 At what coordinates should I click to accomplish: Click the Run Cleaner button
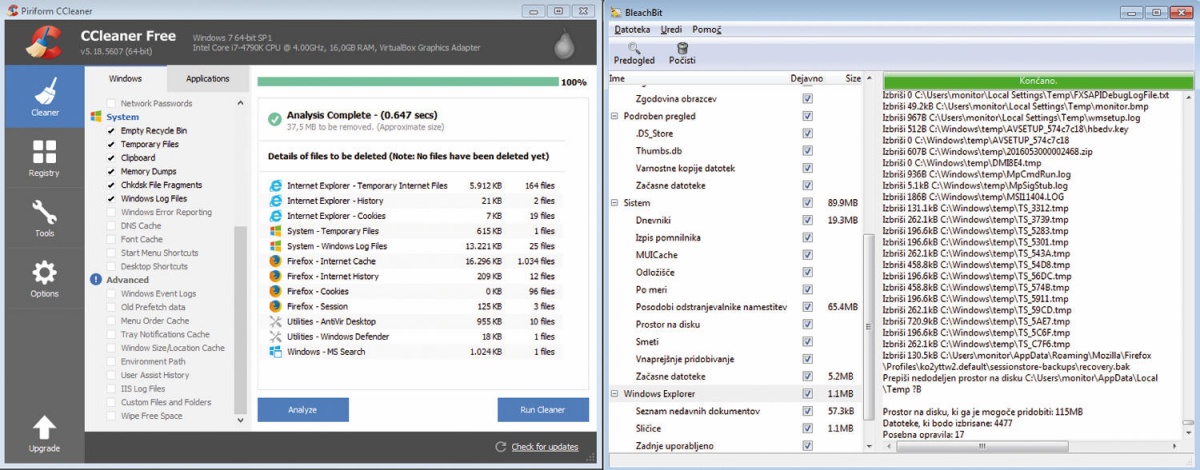click(543, 410)
